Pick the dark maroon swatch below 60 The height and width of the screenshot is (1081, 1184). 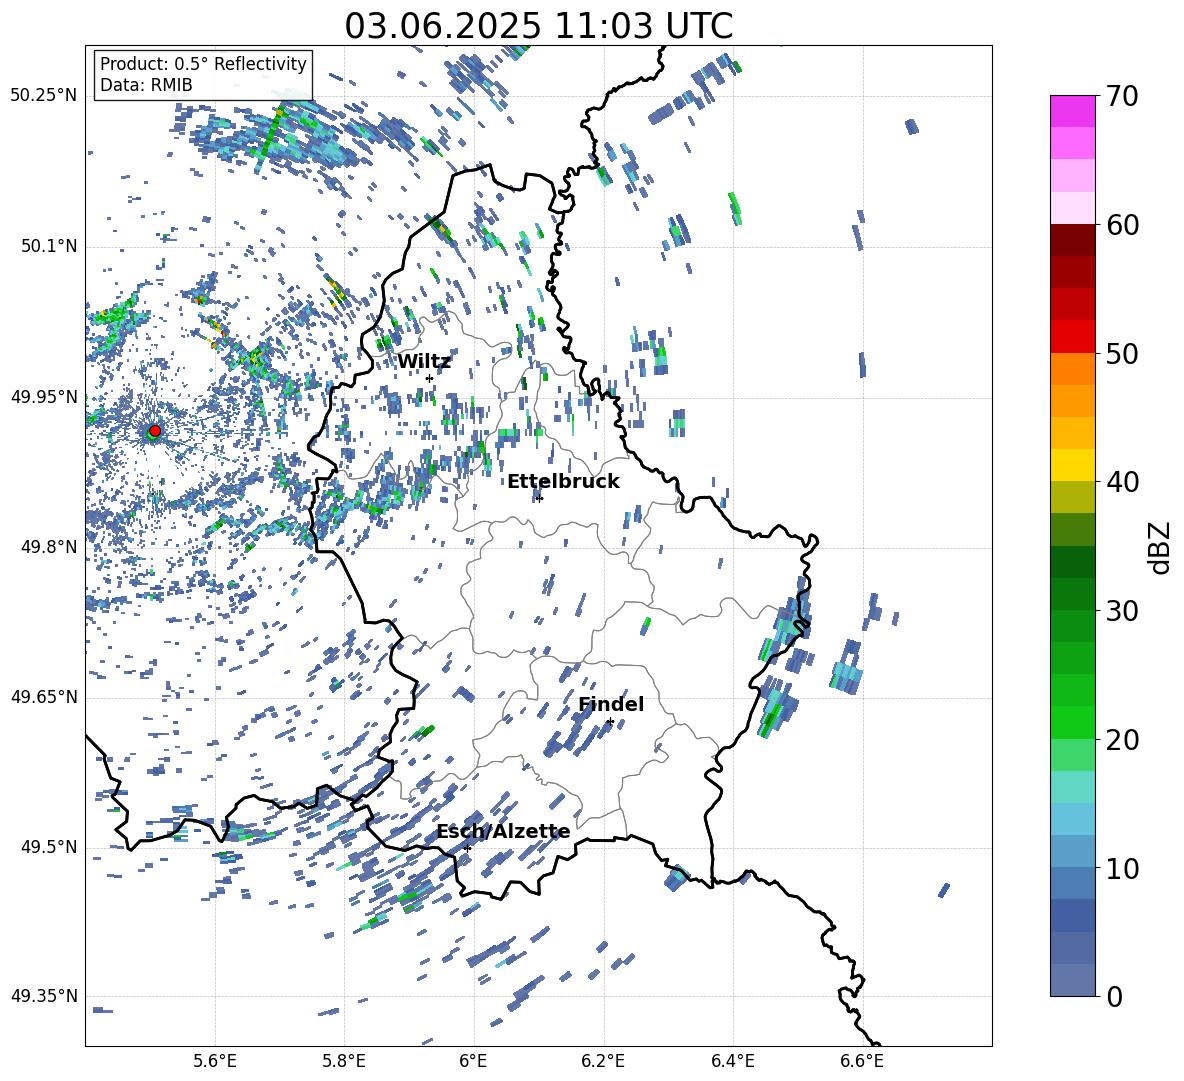(1072, 240)
